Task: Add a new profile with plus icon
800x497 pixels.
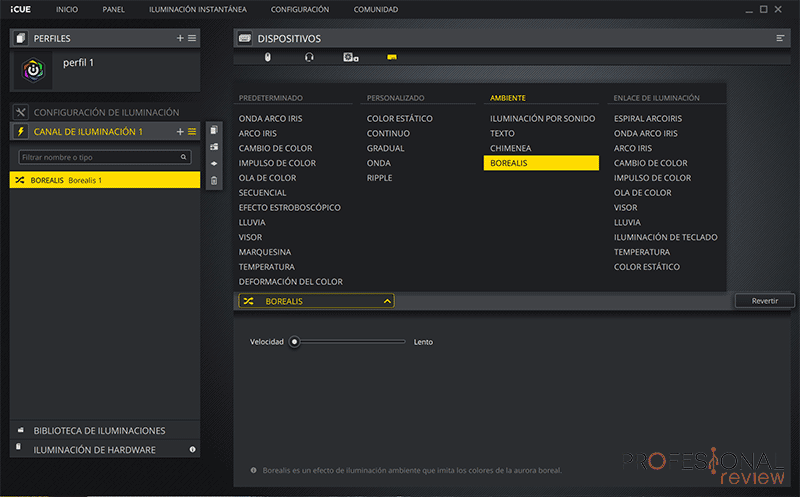Action: (x=180, y=38)
